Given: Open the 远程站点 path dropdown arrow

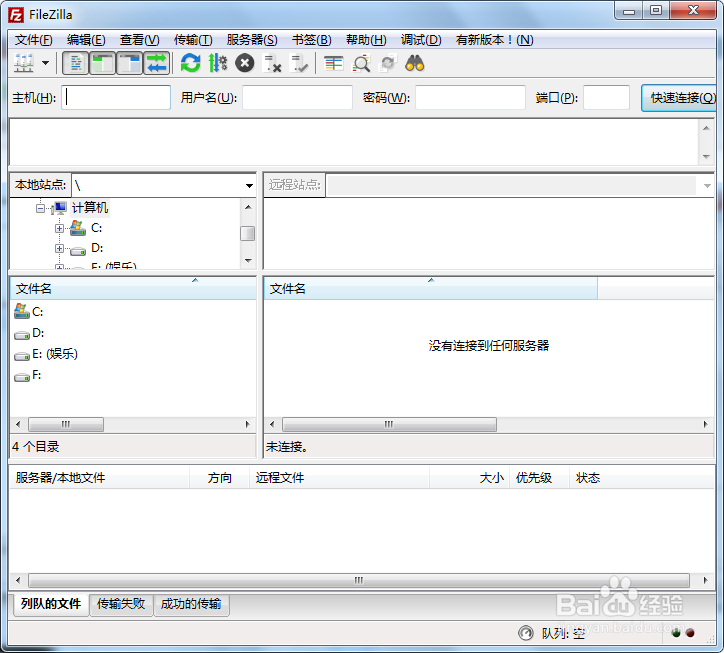Looking at the screenshot, I should [707, 186].
